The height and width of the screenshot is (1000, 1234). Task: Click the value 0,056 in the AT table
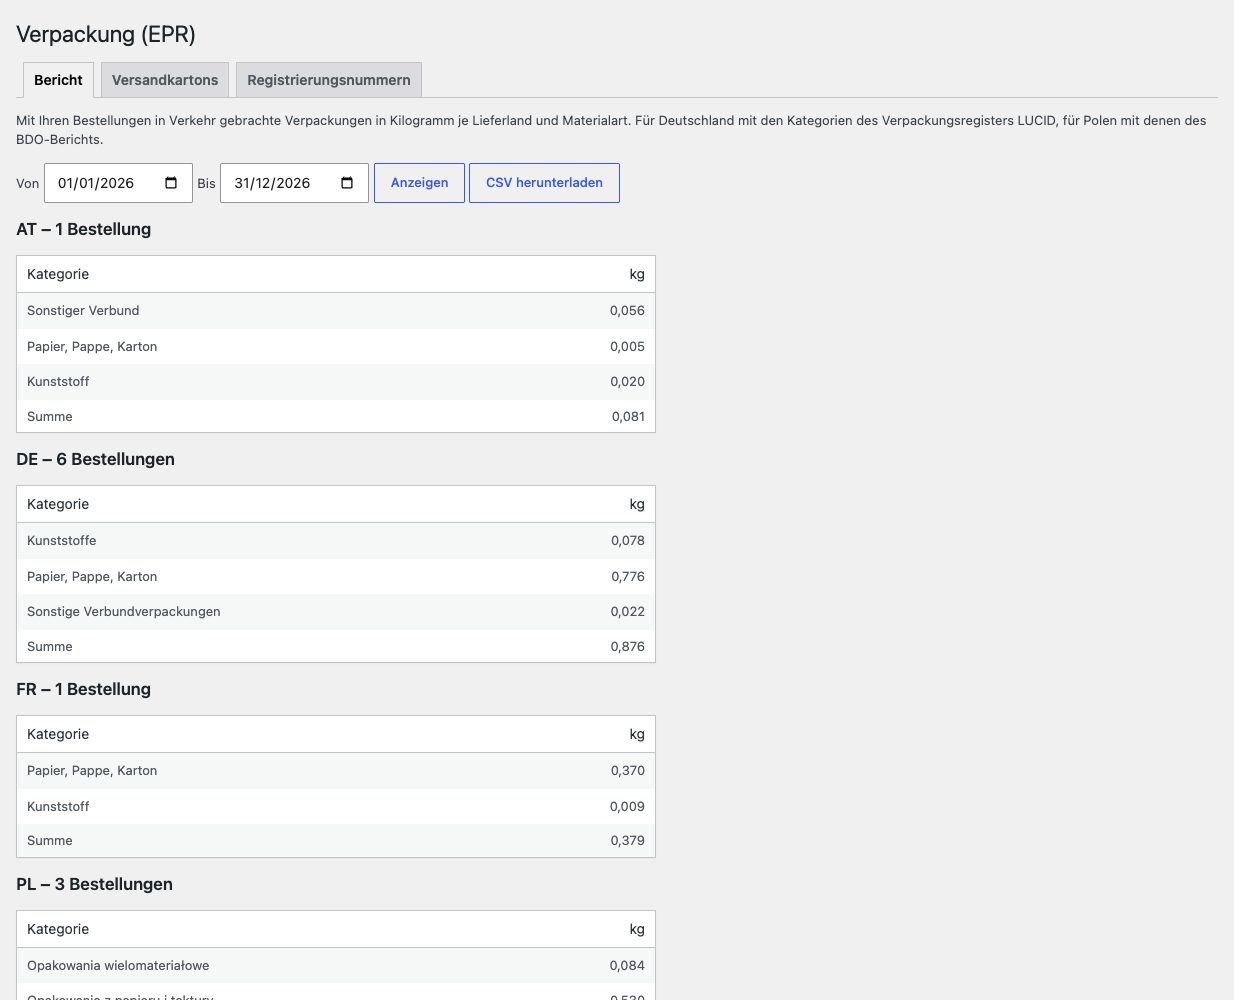(627, 311)
